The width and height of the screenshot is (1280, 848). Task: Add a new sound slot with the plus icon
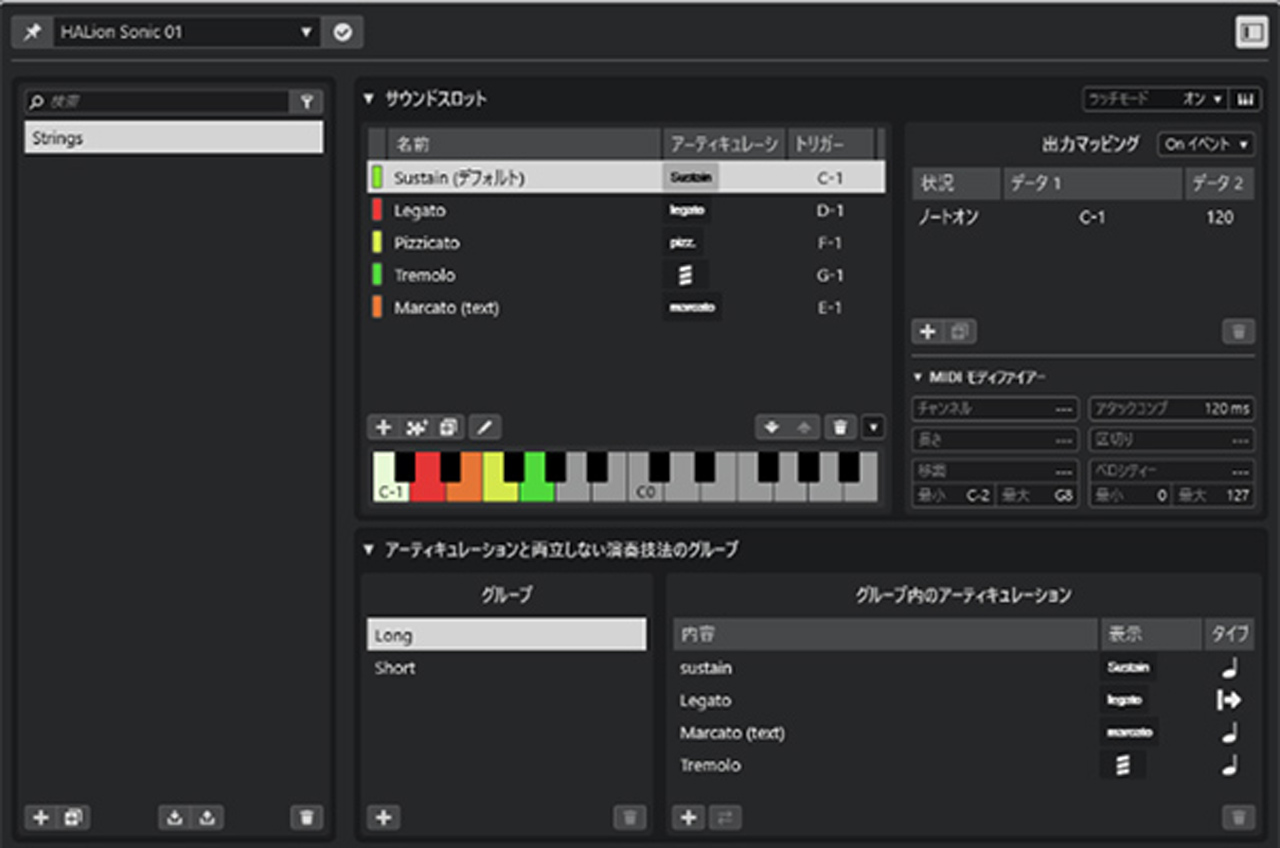(x=384, y=427)
